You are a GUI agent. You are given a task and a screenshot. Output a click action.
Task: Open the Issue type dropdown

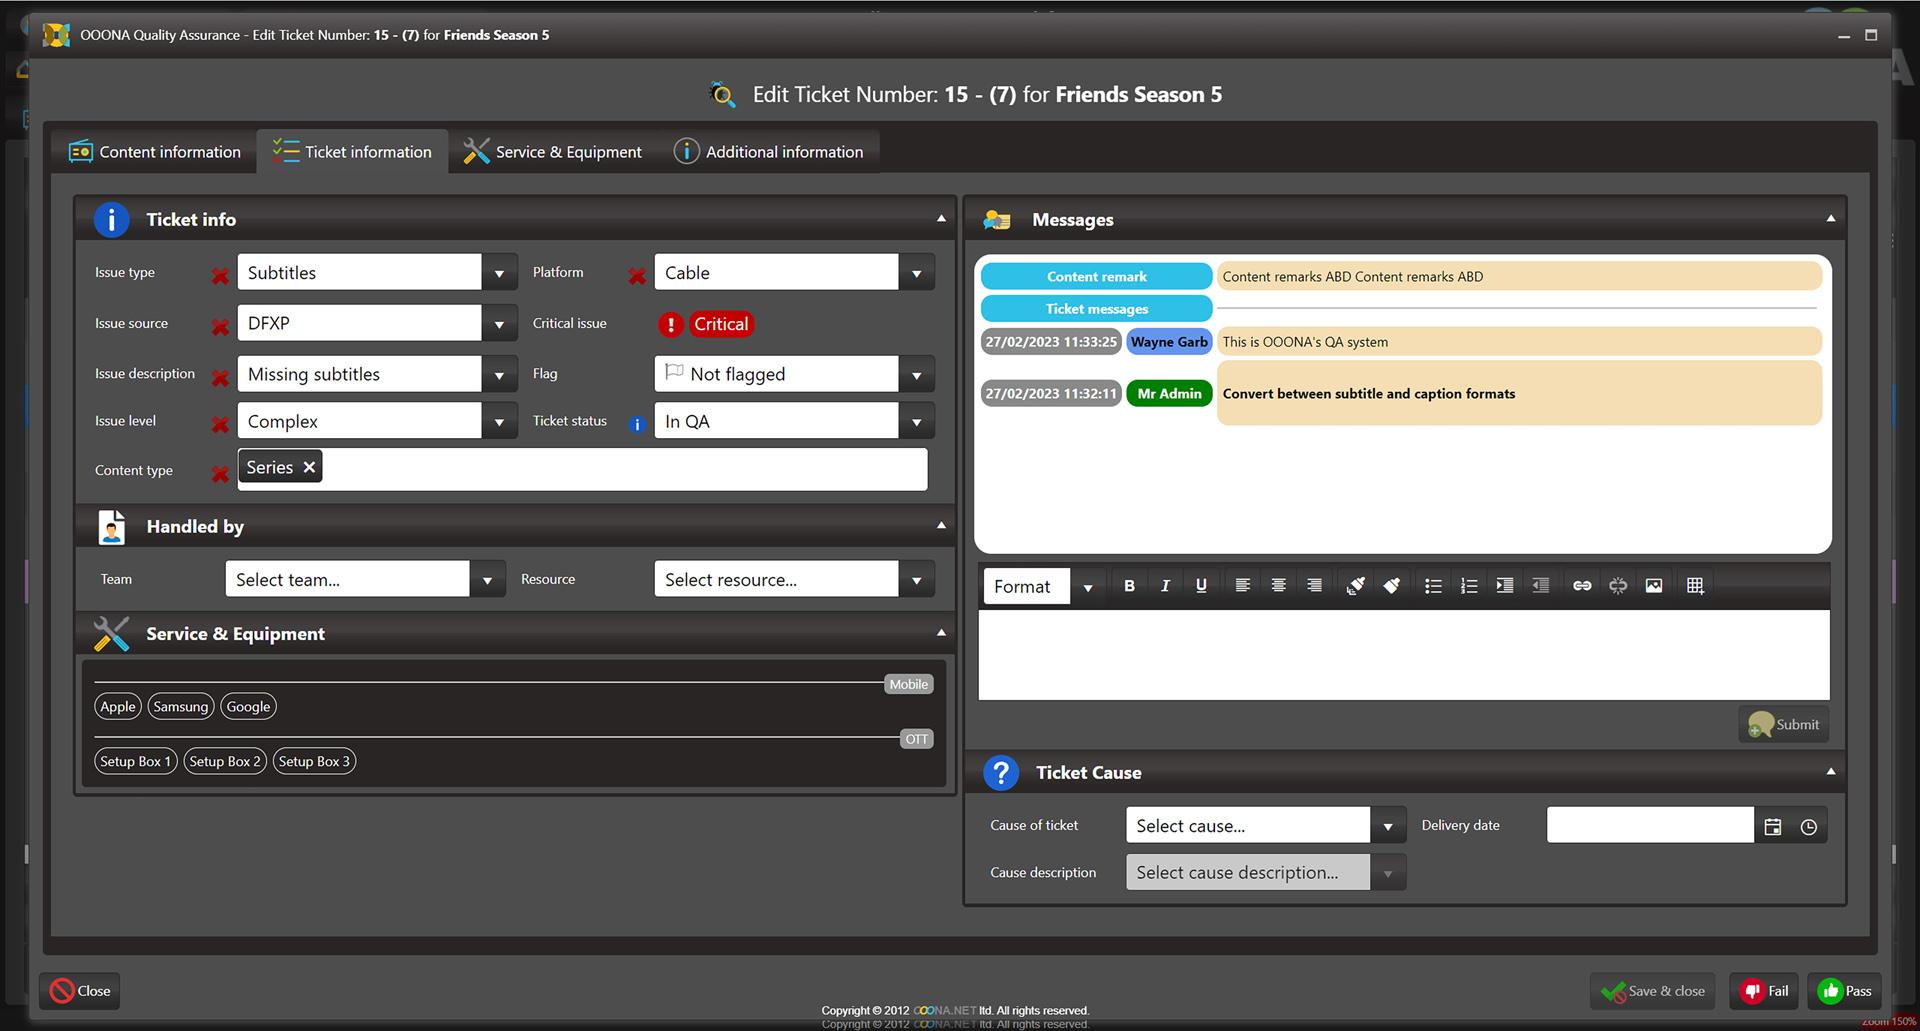click(x=499, y=272)
